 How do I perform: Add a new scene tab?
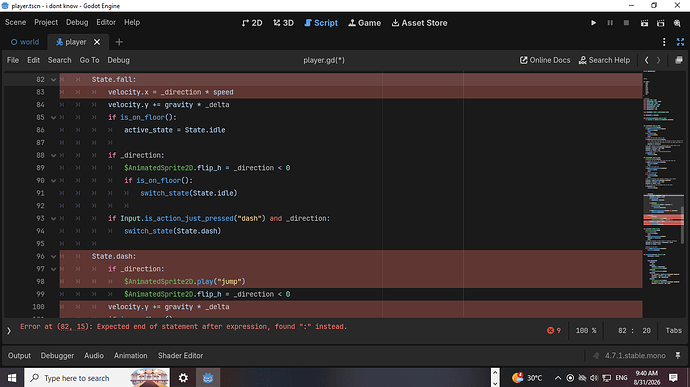[x=119, y=42]
